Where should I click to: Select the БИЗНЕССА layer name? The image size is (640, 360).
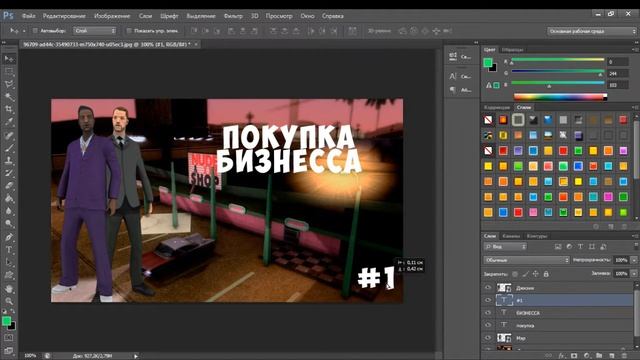click(528, 313)
